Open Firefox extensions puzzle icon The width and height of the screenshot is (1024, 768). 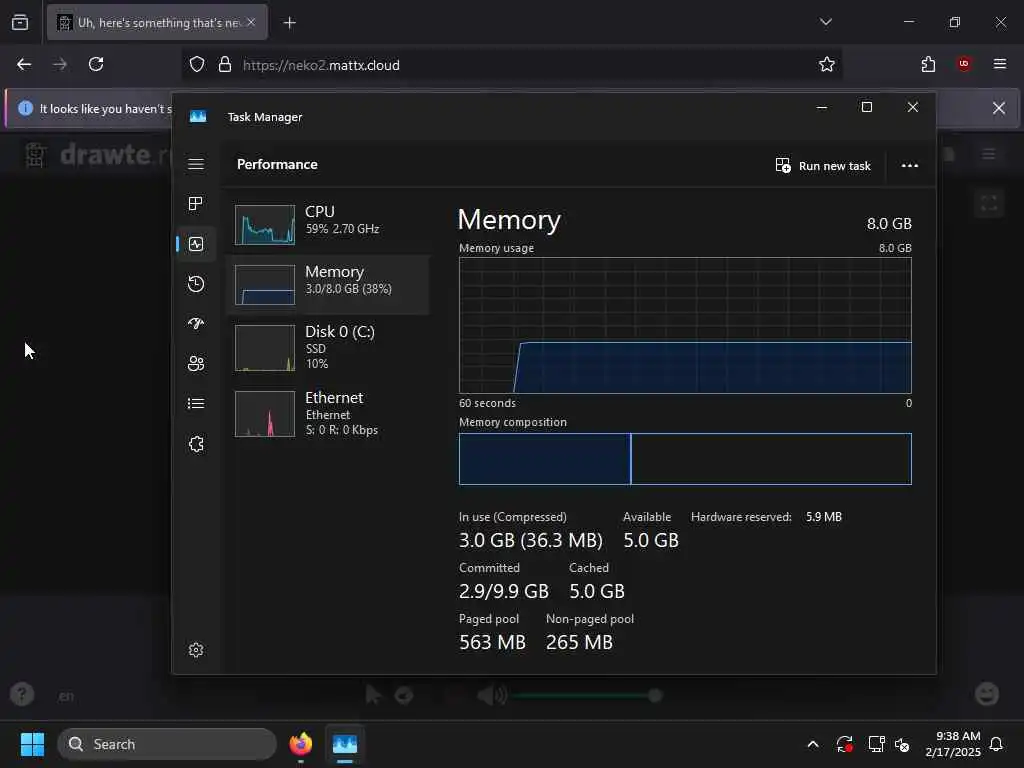pos(928,64)
